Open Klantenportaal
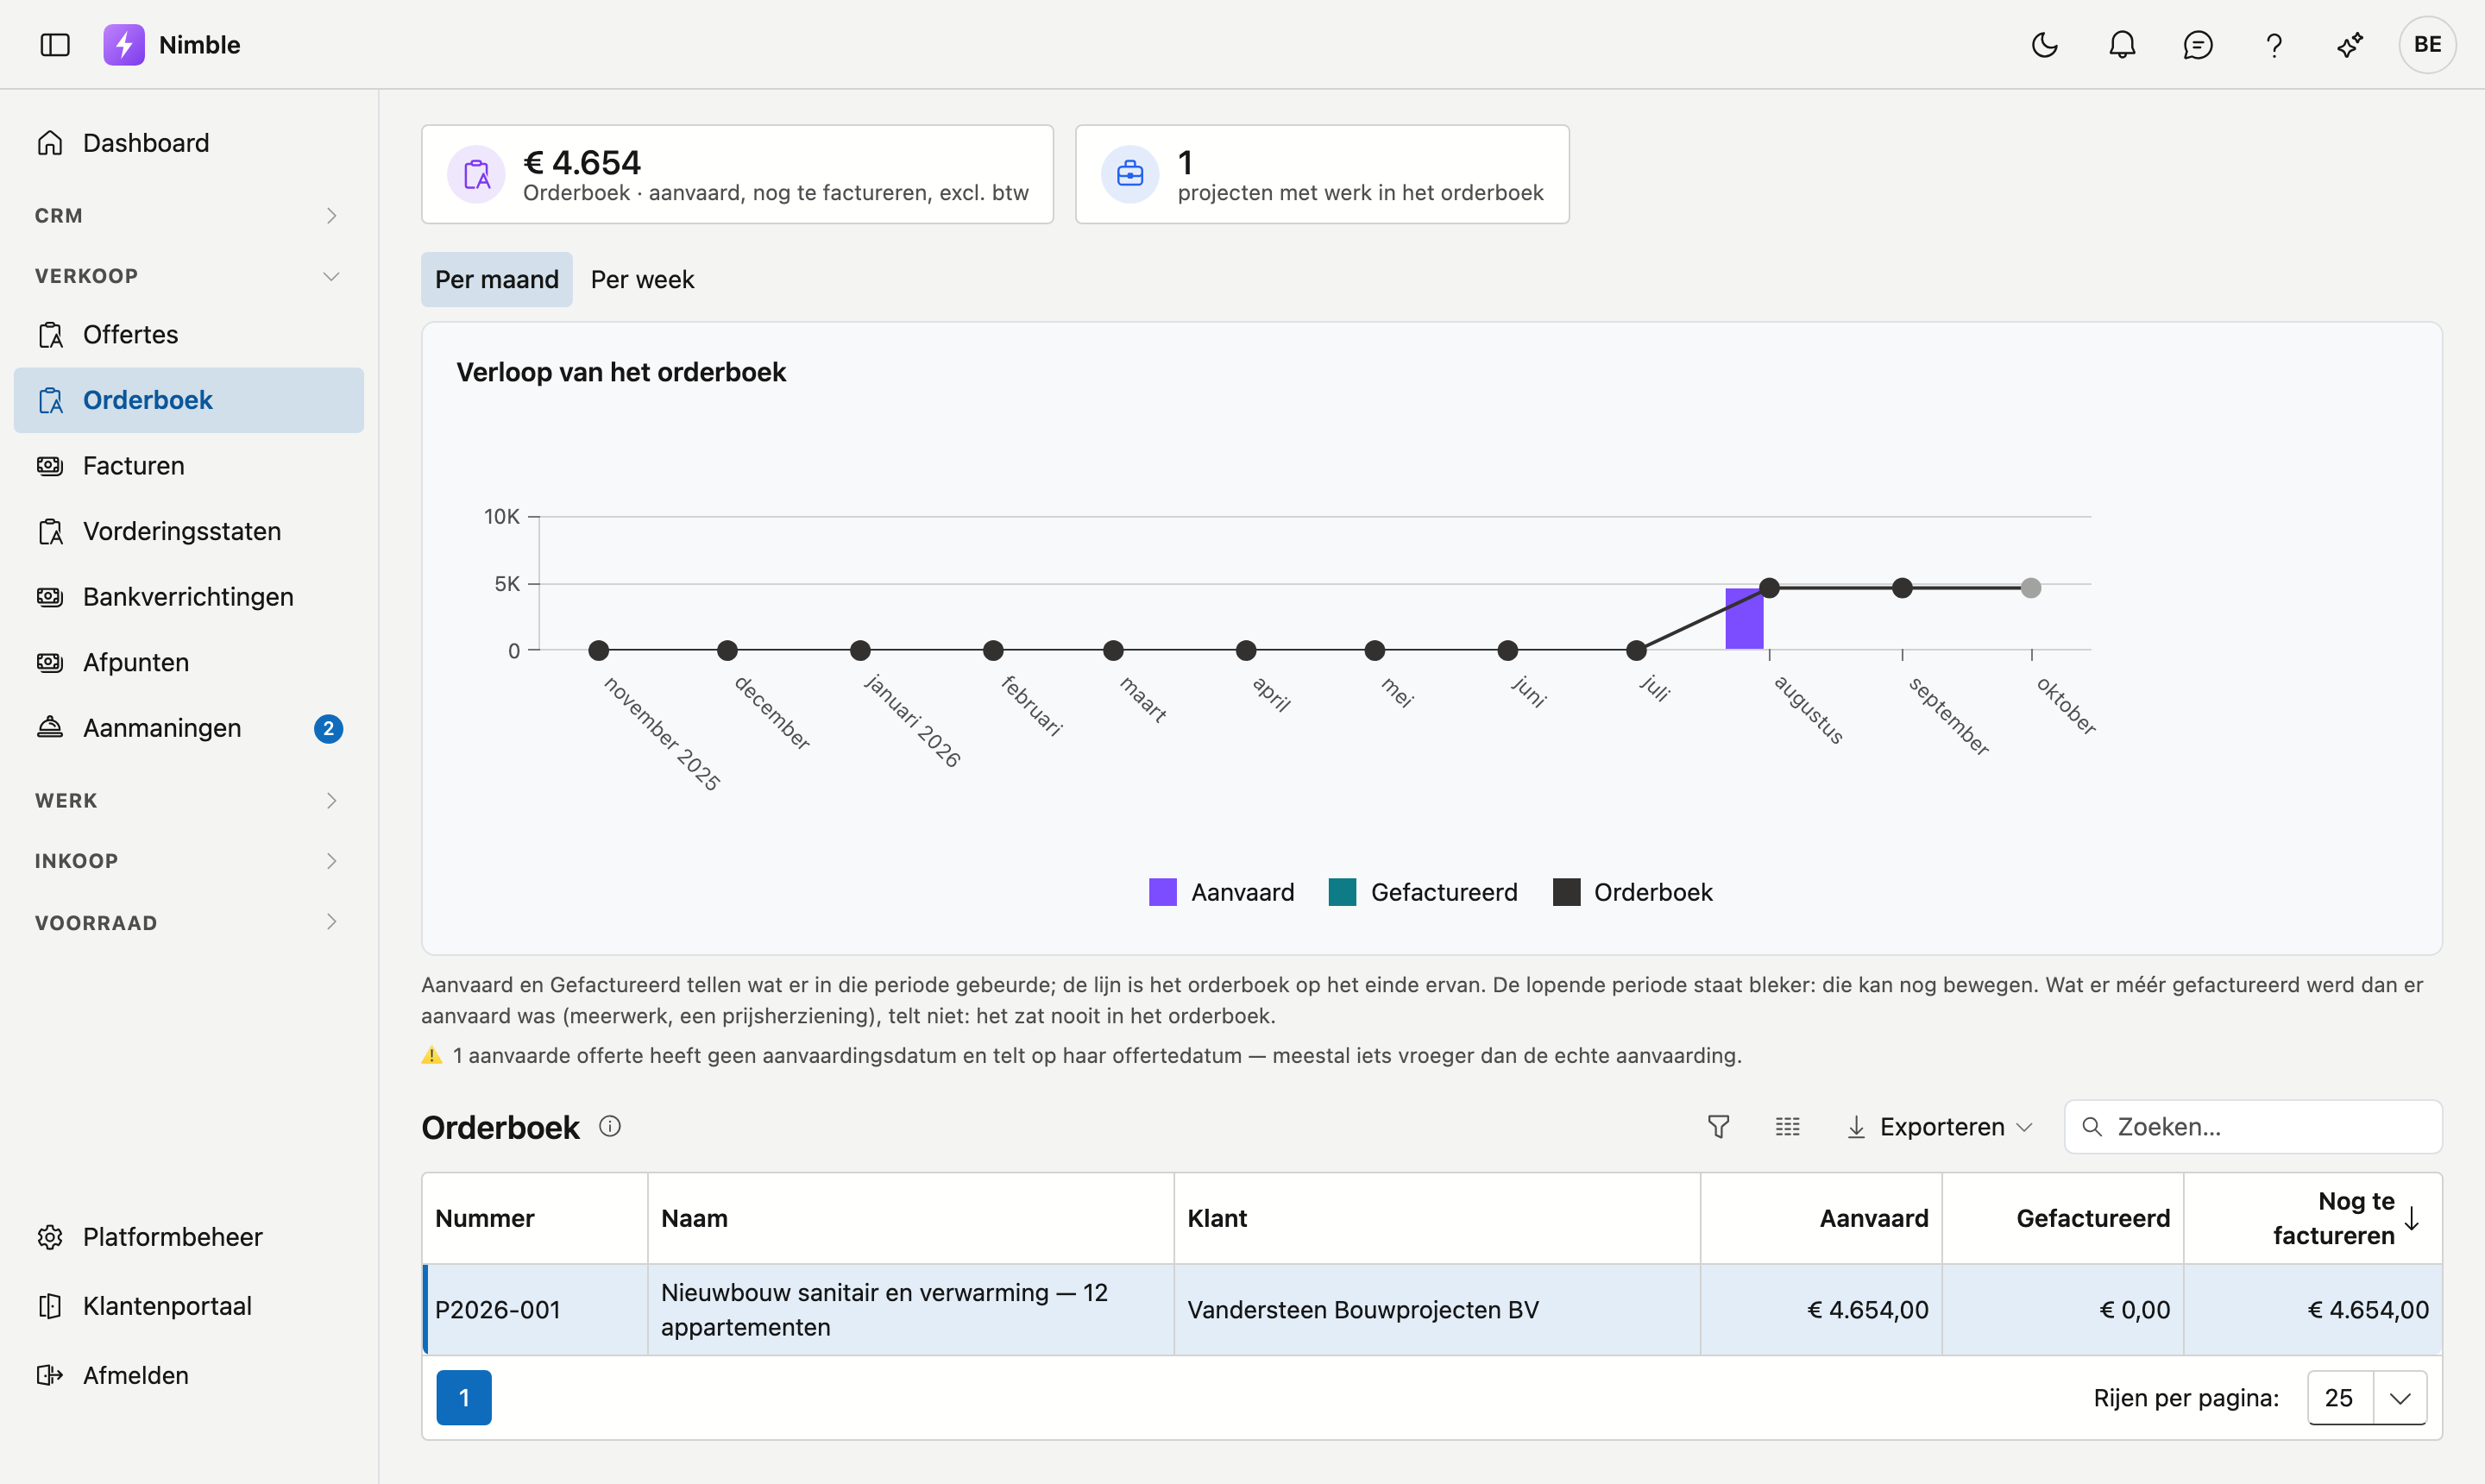Screen dimensions: 2485x1484 (189, 1306)
